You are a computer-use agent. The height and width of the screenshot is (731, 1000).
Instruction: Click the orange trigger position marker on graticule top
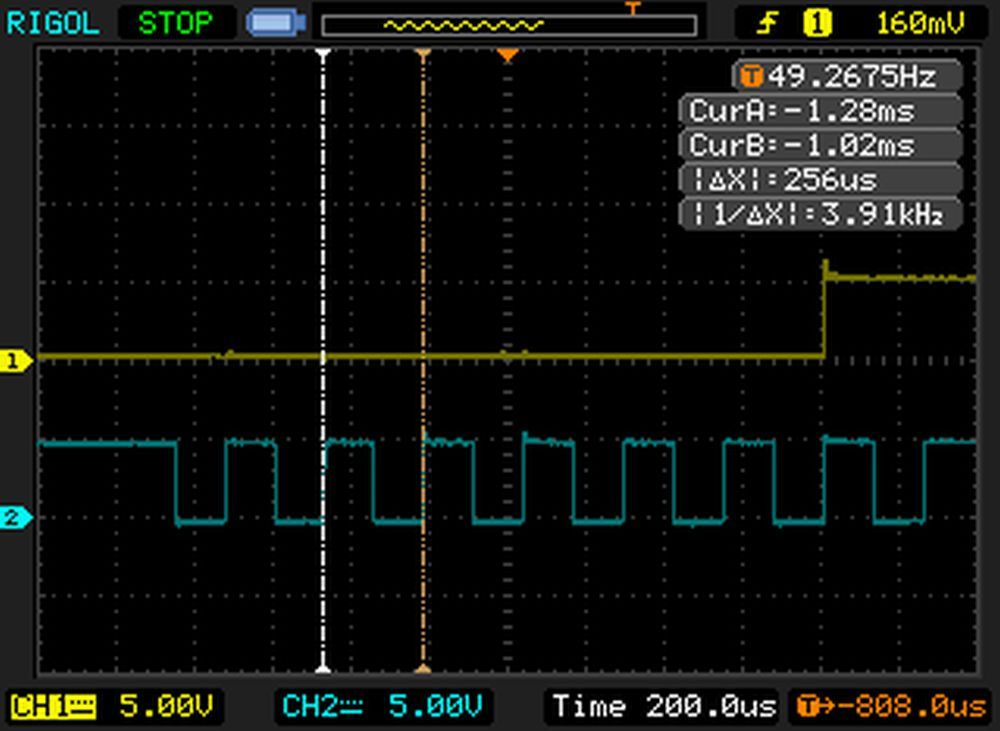pos(508,56)
